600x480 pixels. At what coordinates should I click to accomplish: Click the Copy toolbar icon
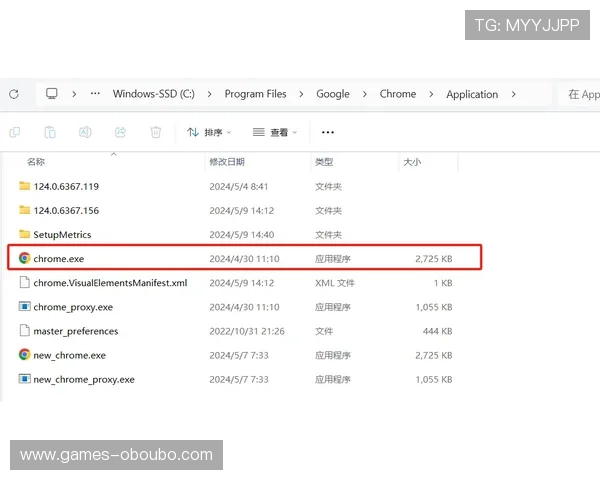coord(15,132)
